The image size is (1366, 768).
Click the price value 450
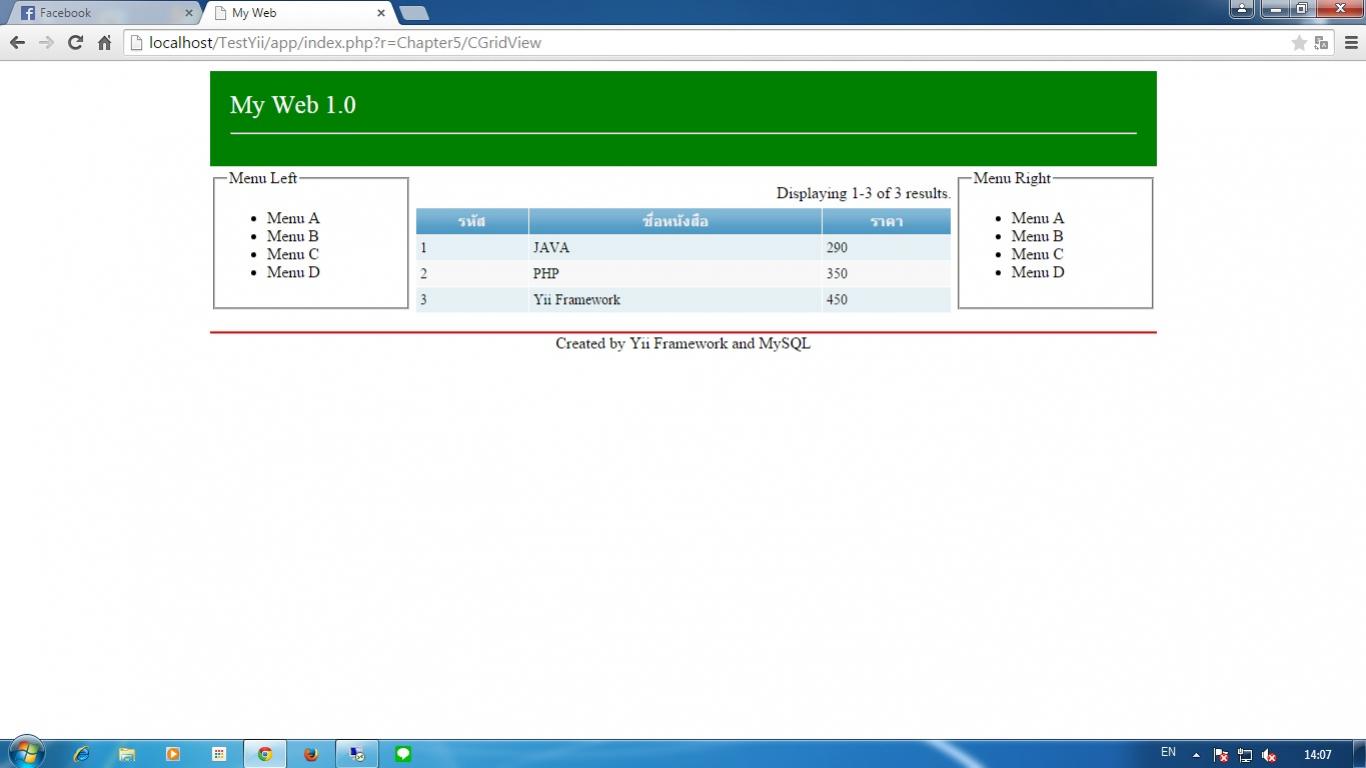point(837,299)
